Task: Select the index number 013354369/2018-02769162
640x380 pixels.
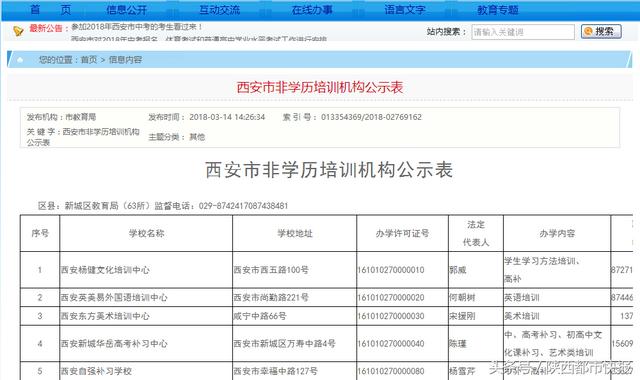Action: (371, 117)
